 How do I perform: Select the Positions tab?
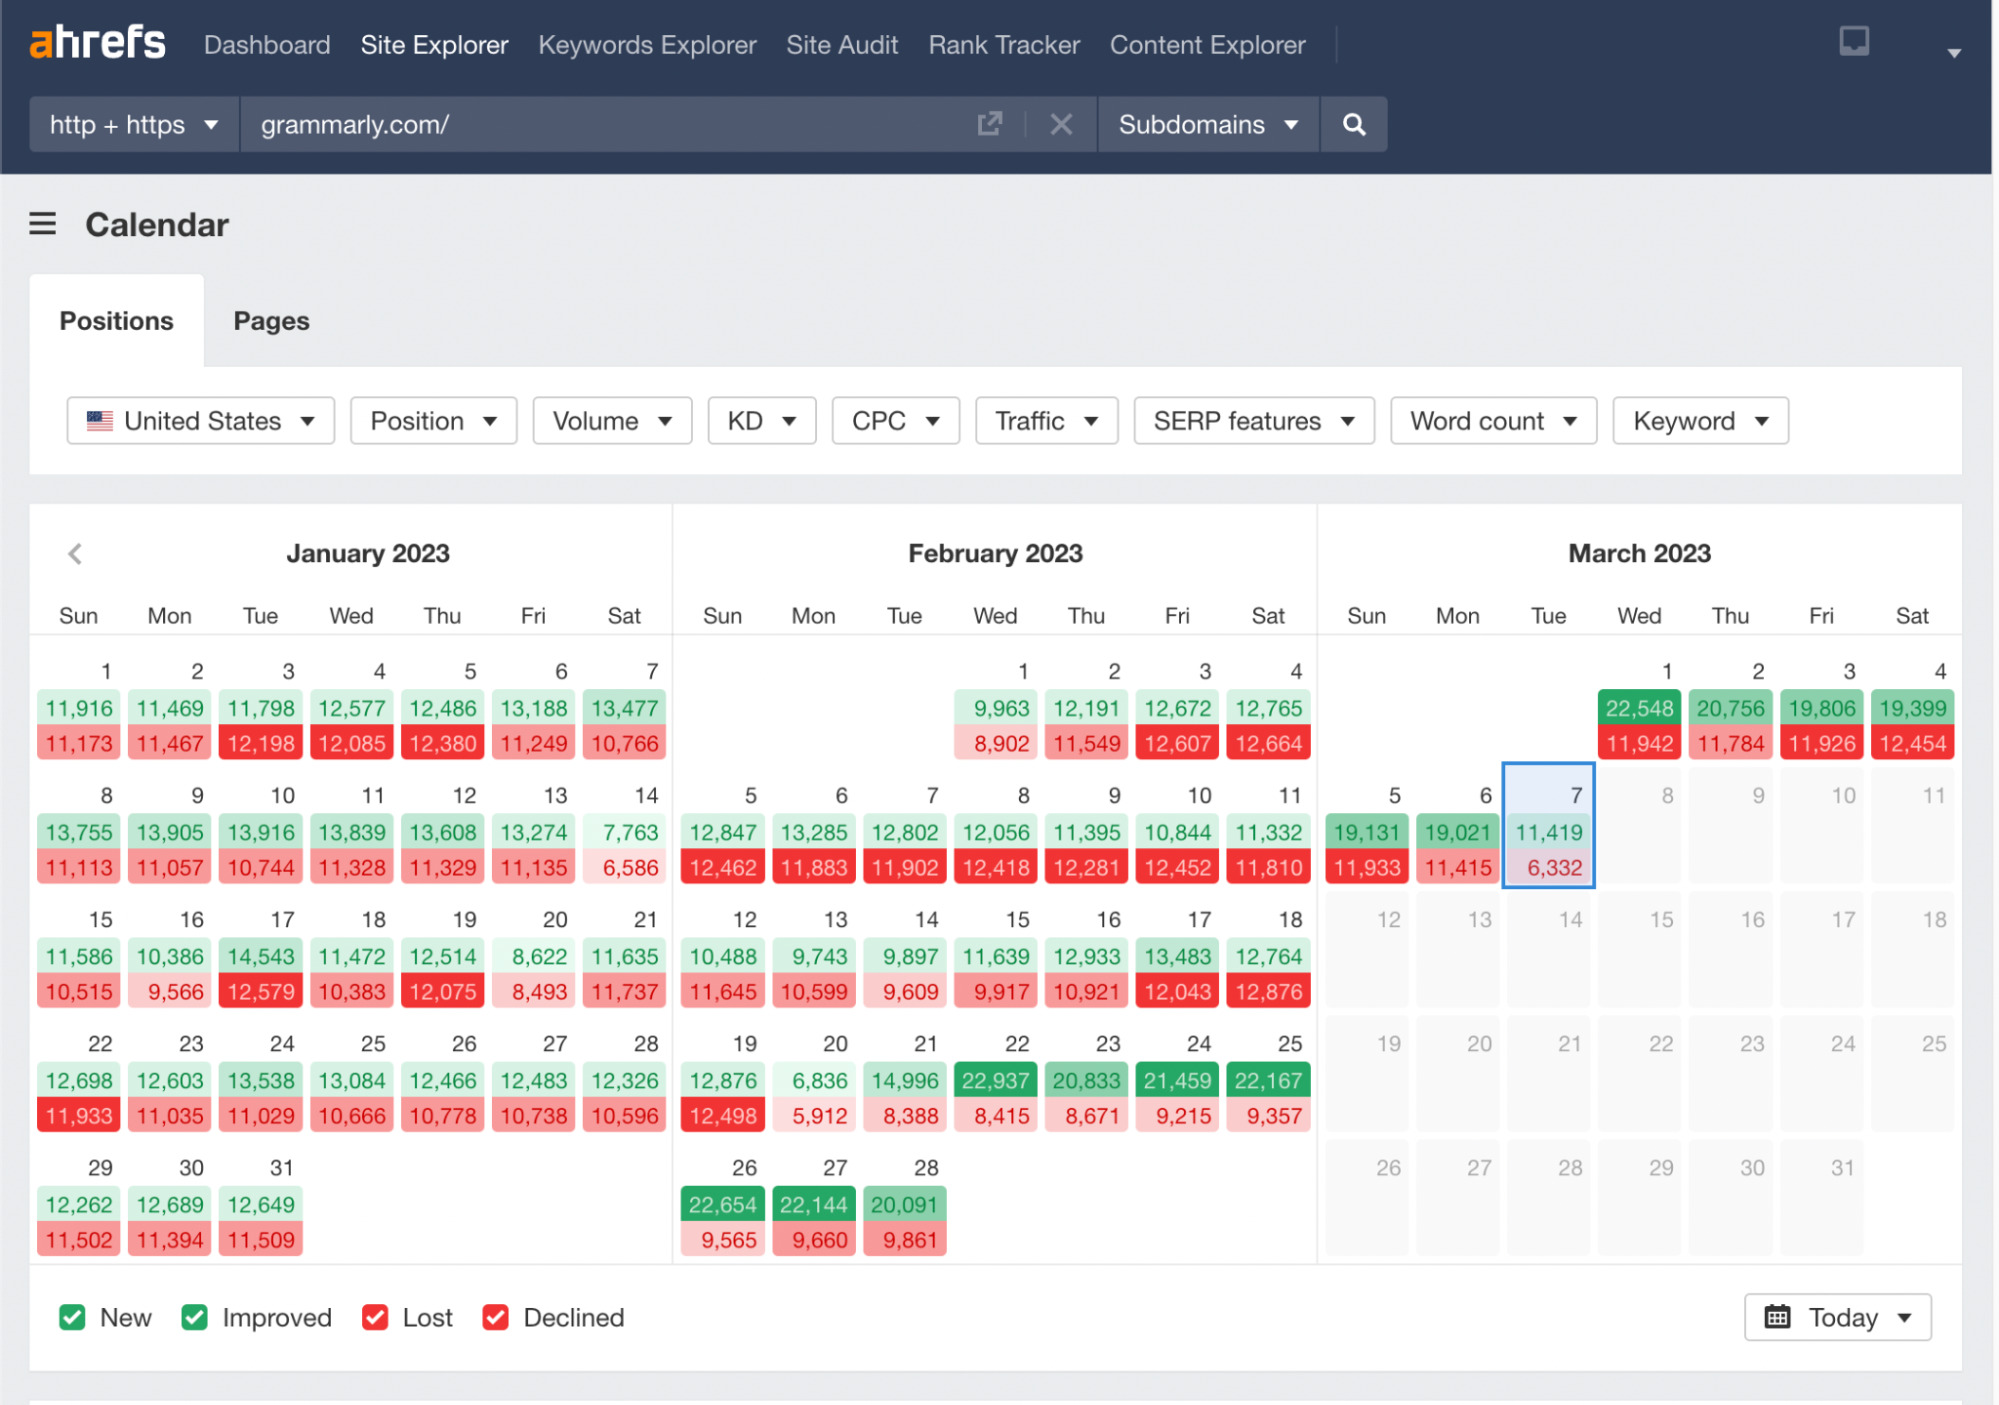[116, 321]
